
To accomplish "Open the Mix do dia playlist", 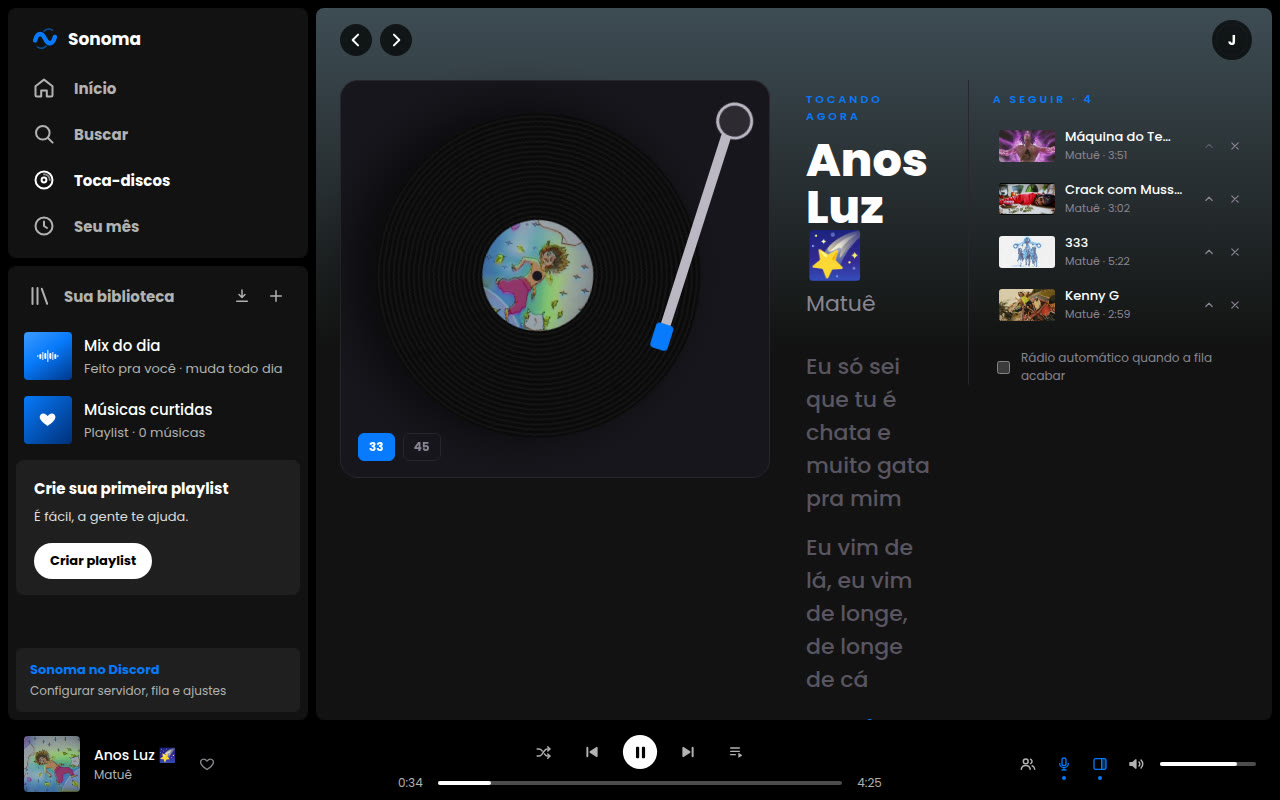I will (x=158, y=356).
